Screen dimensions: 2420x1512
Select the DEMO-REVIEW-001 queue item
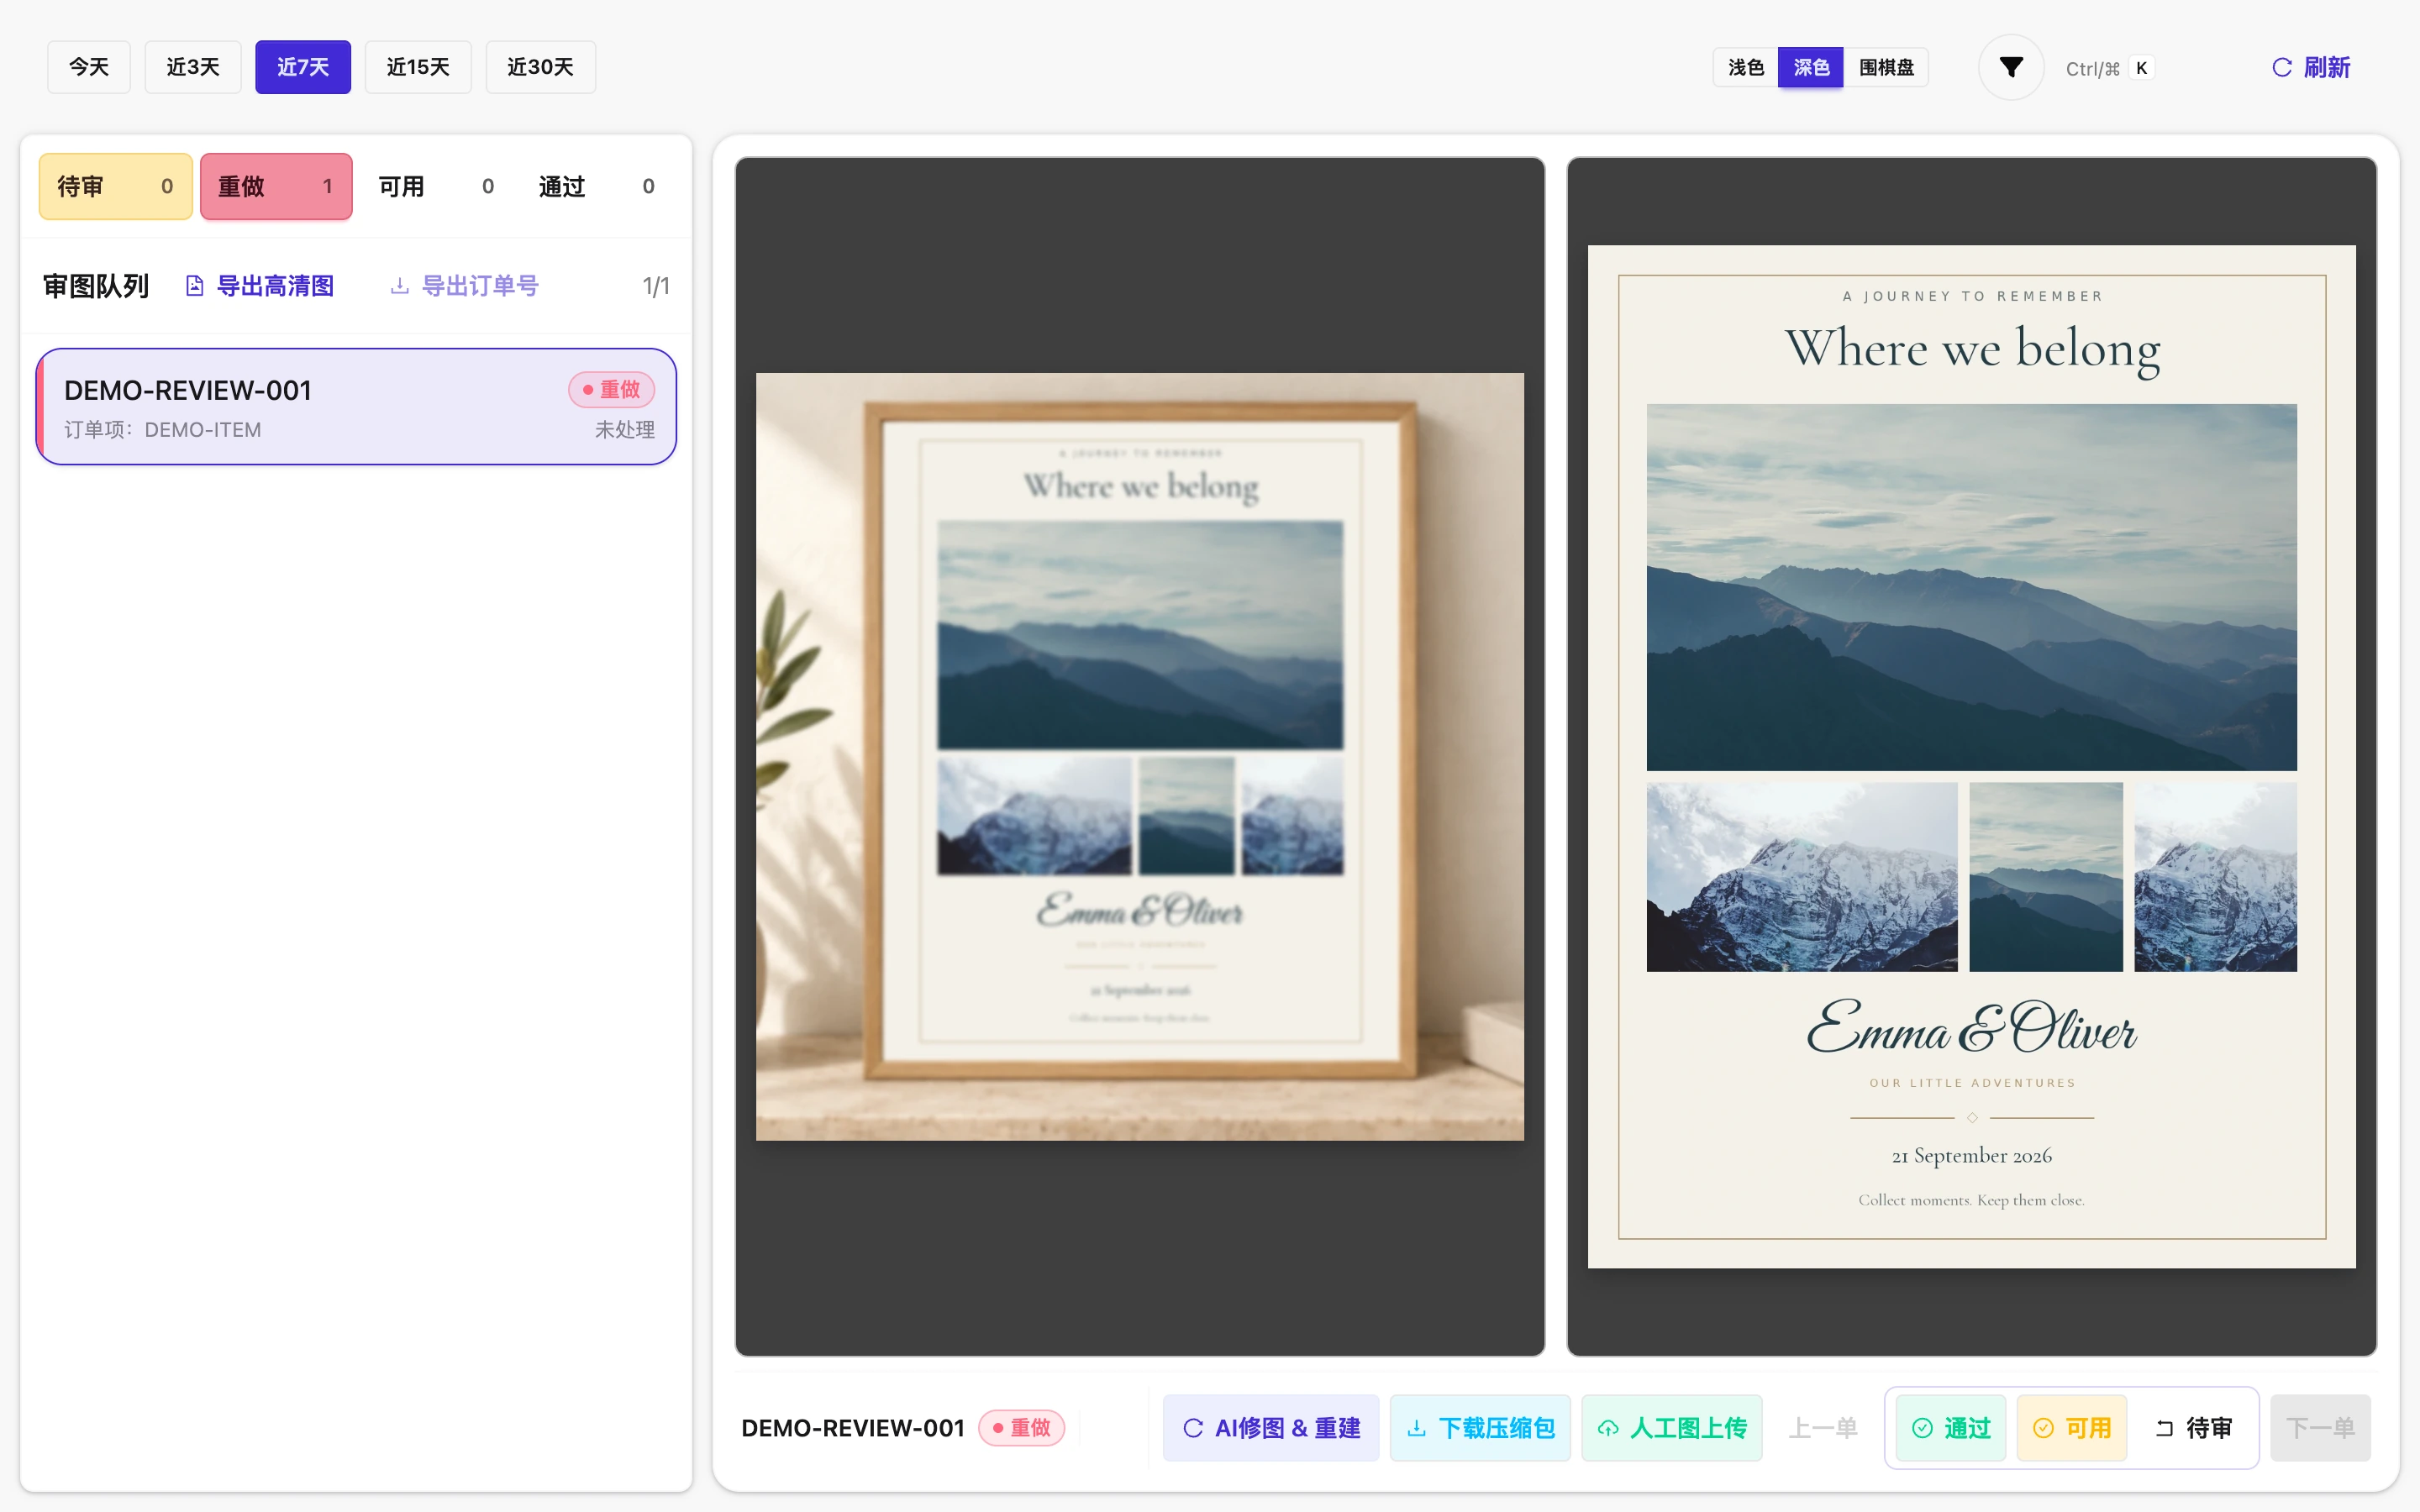tap(356, 407)
